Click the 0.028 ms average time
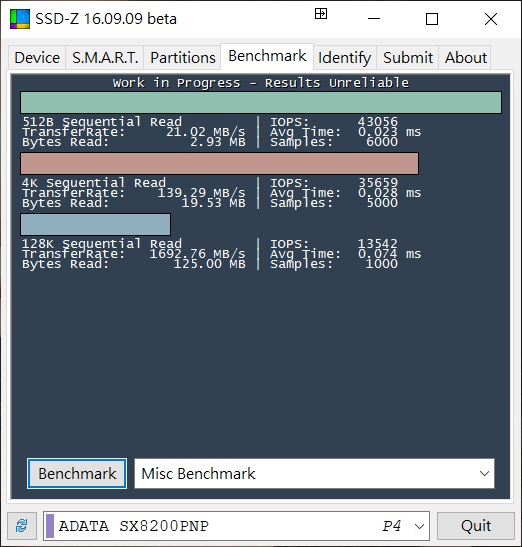The height and width of the screenshot is (547, 522). pos(389,193)
